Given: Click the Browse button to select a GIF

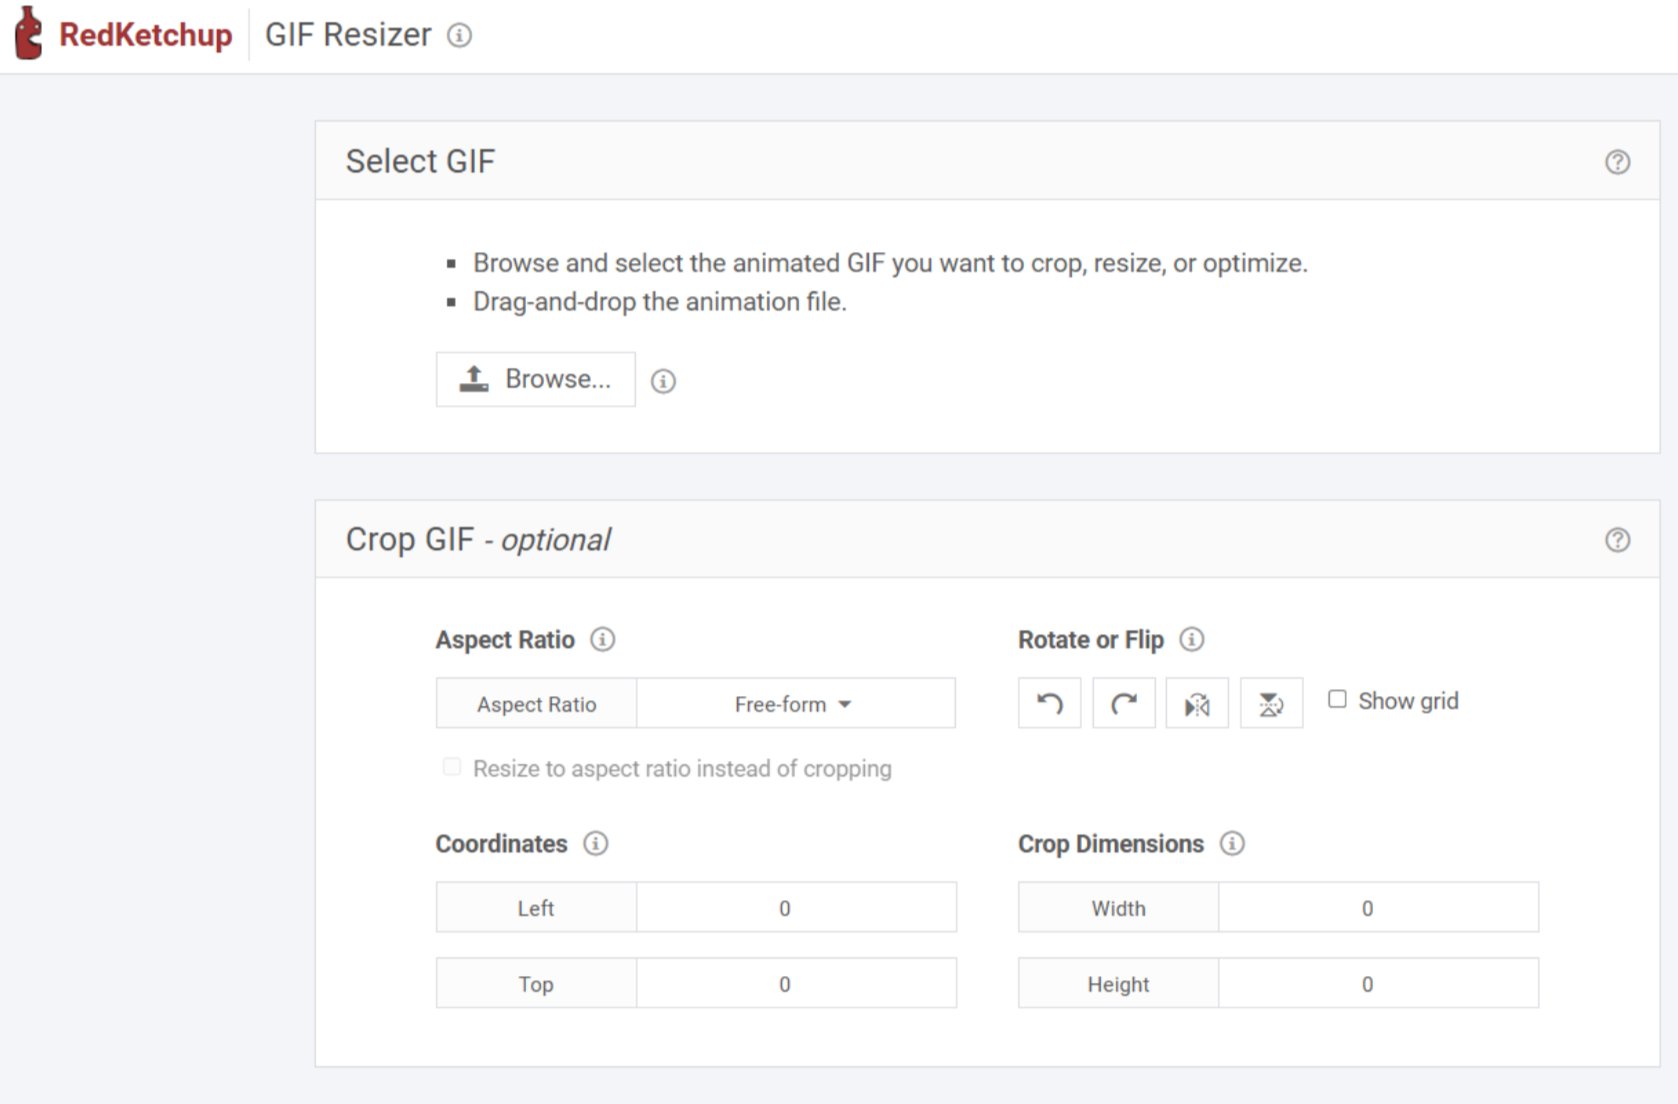Looking at the screenshot, I should [535, 379].
